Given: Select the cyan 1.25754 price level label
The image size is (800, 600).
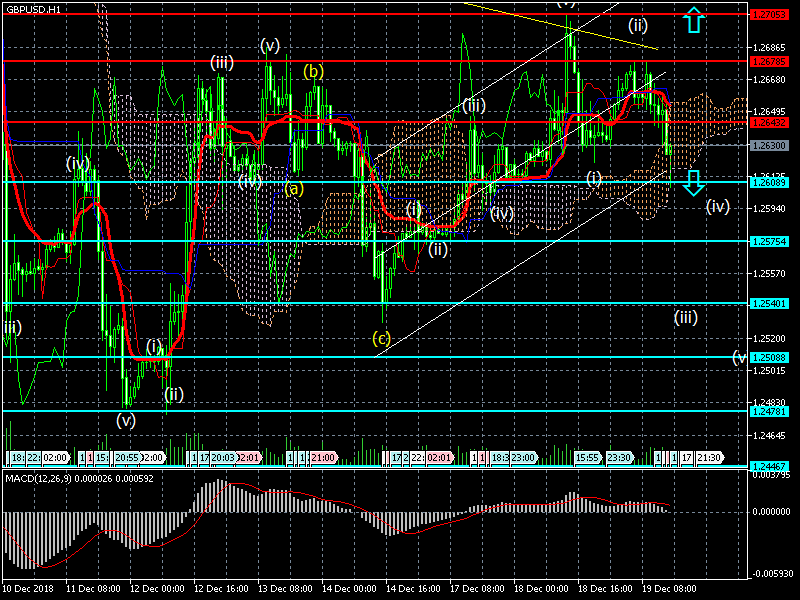Looking at the screenshot, I should click(x=771, y=241).
